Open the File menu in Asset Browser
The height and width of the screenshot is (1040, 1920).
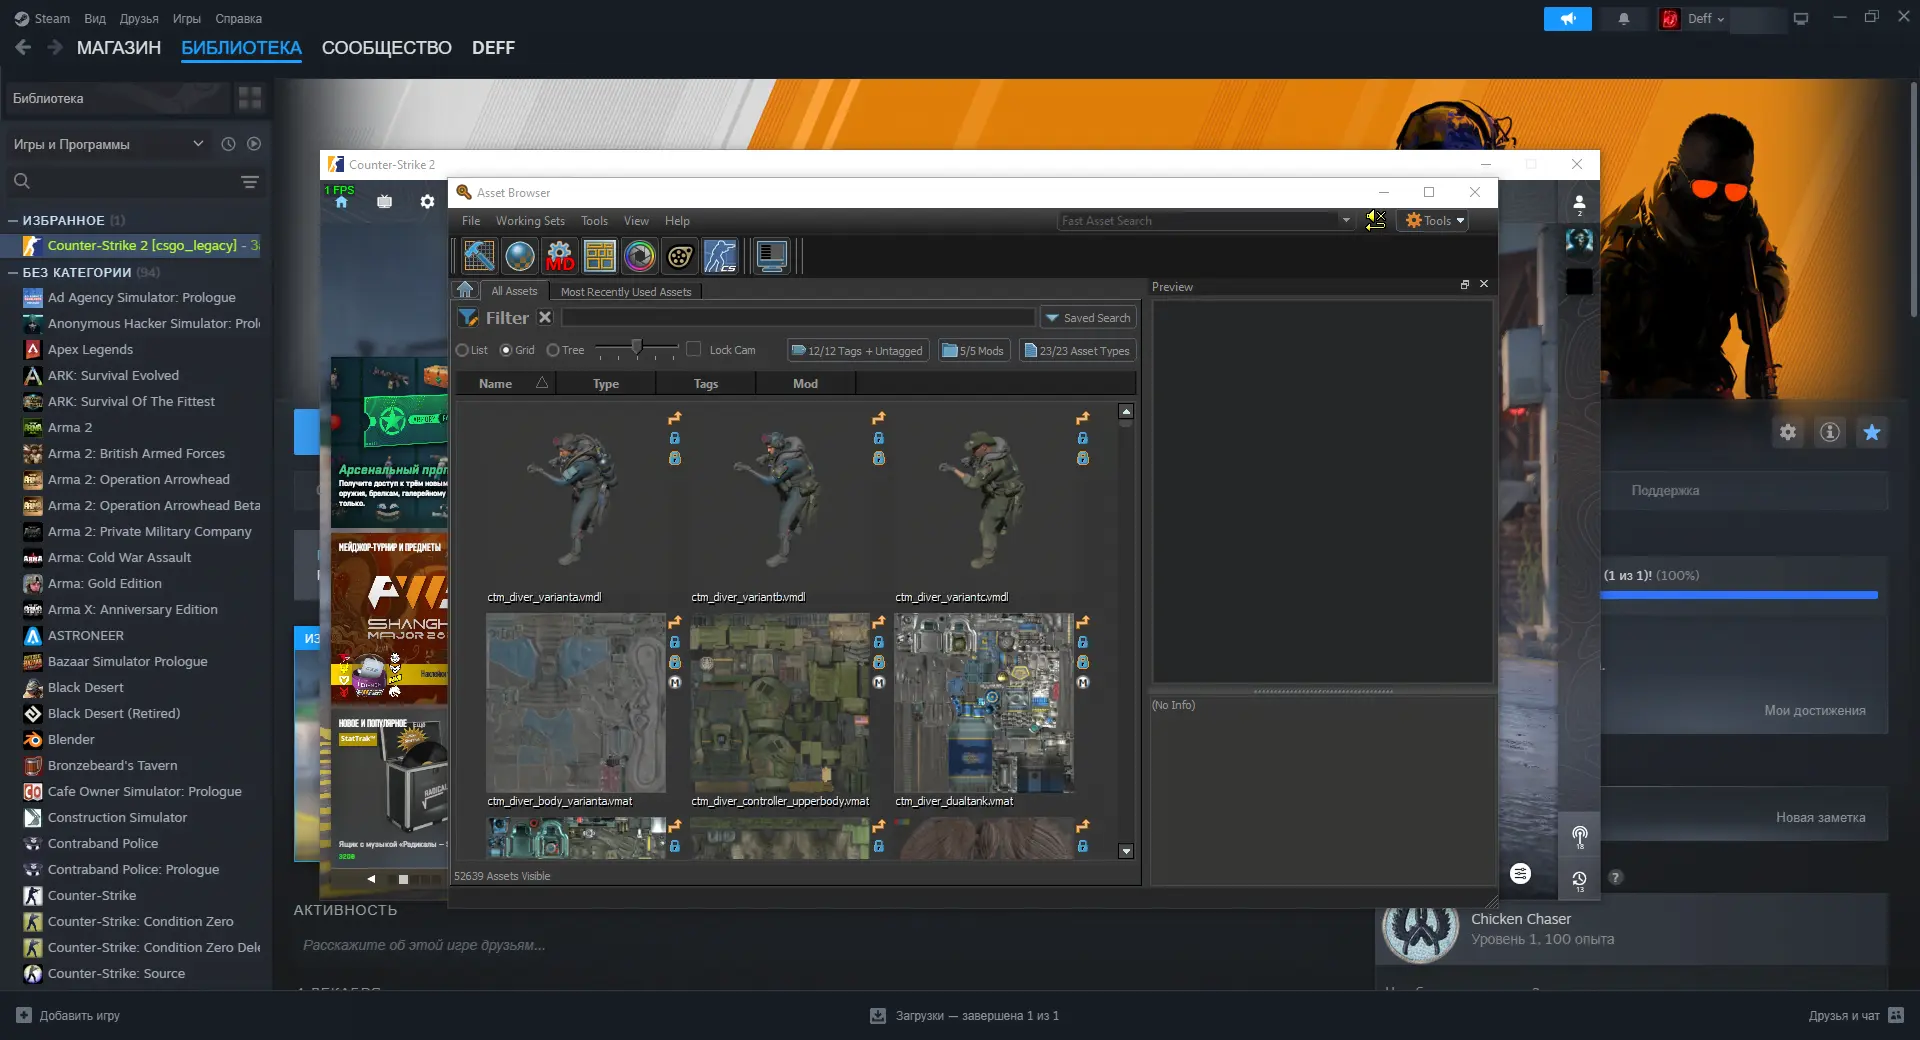(x=471, y=221)
